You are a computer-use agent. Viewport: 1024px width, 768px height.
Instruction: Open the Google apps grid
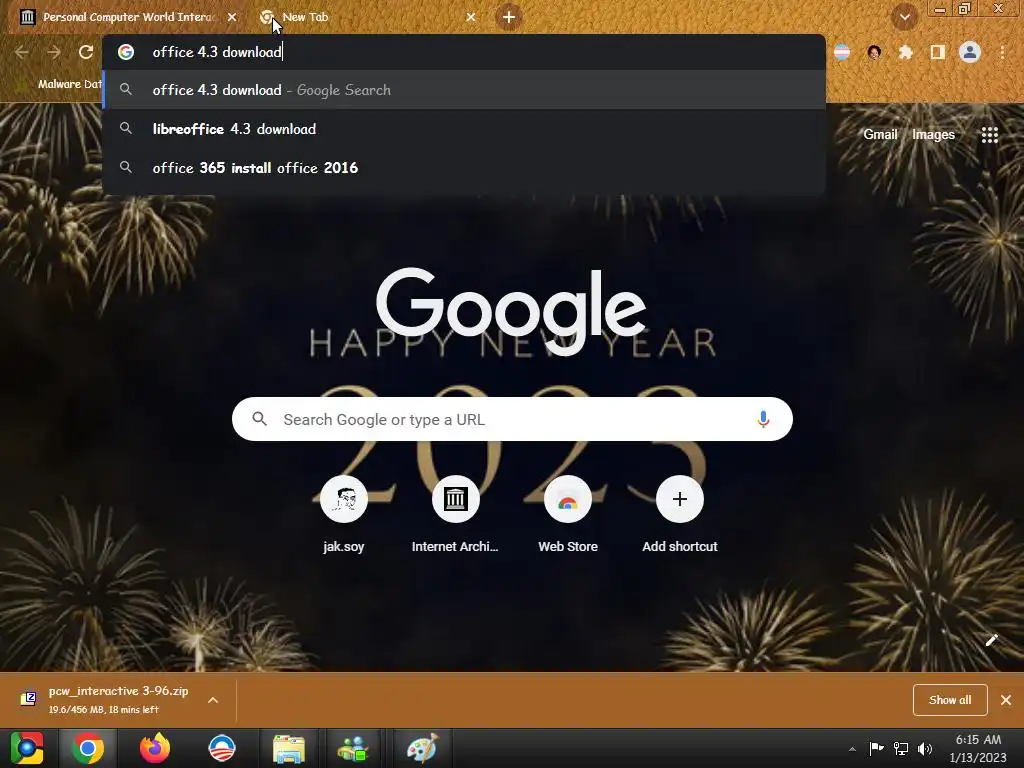coord(989,135)
